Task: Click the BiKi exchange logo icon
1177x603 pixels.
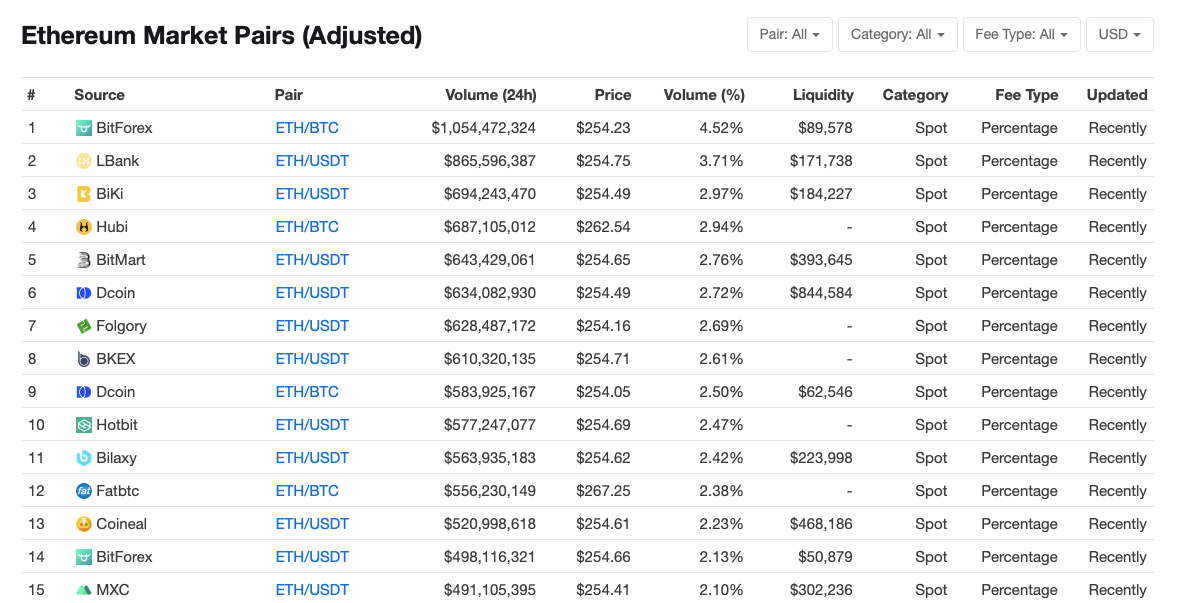Action: click(x=84, y=194)
